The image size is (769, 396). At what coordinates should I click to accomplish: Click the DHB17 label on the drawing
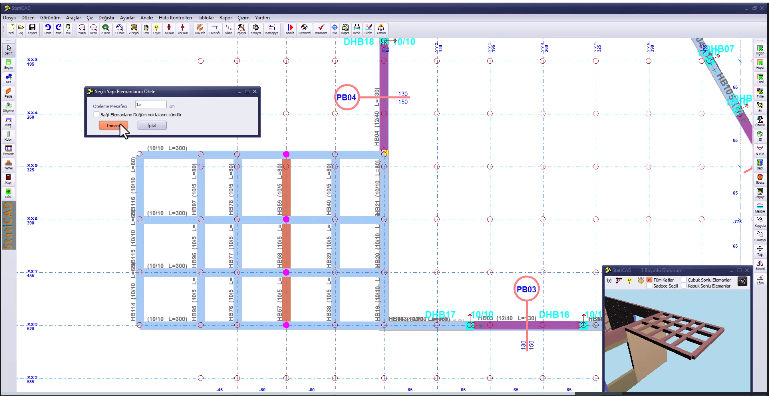(440, 314)
